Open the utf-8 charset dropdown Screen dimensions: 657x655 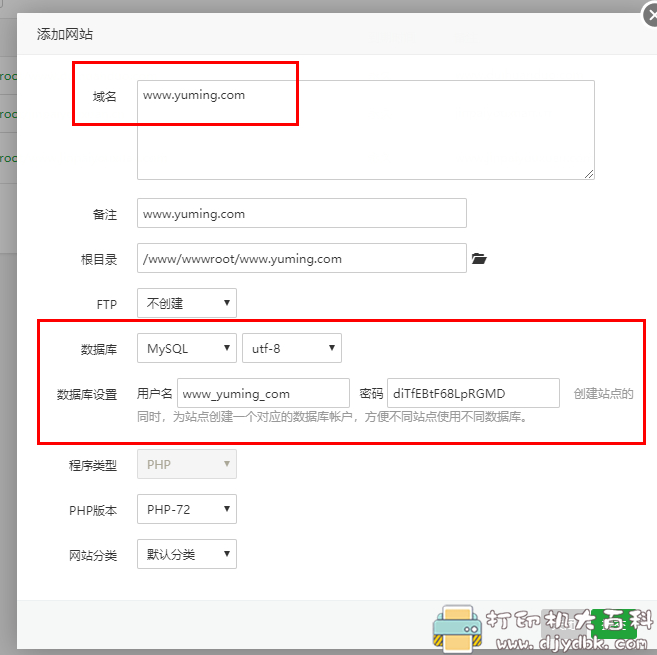(x=292, y=348)
